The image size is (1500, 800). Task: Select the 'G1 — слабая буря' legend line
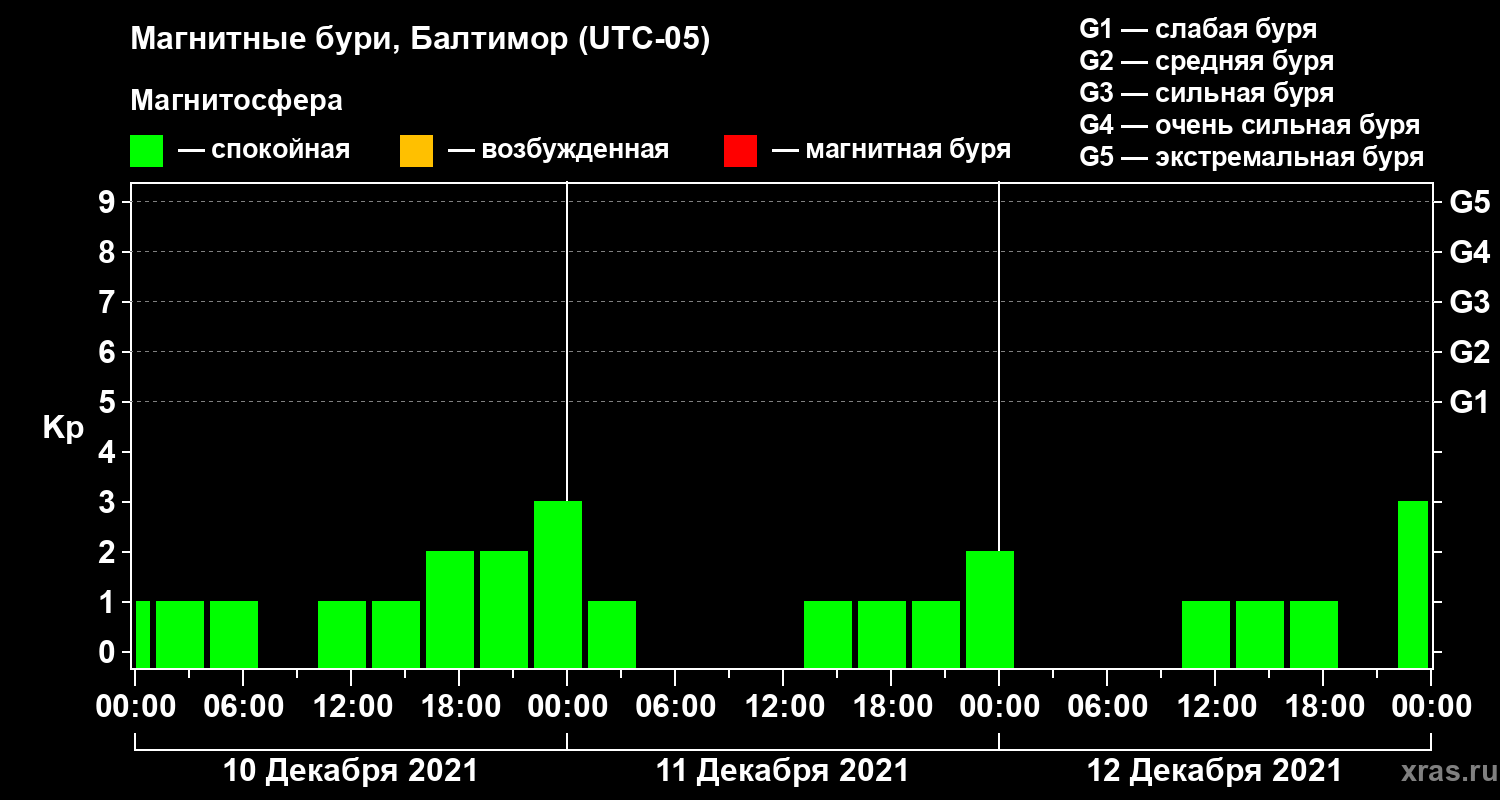click(x=1198, y=29)
